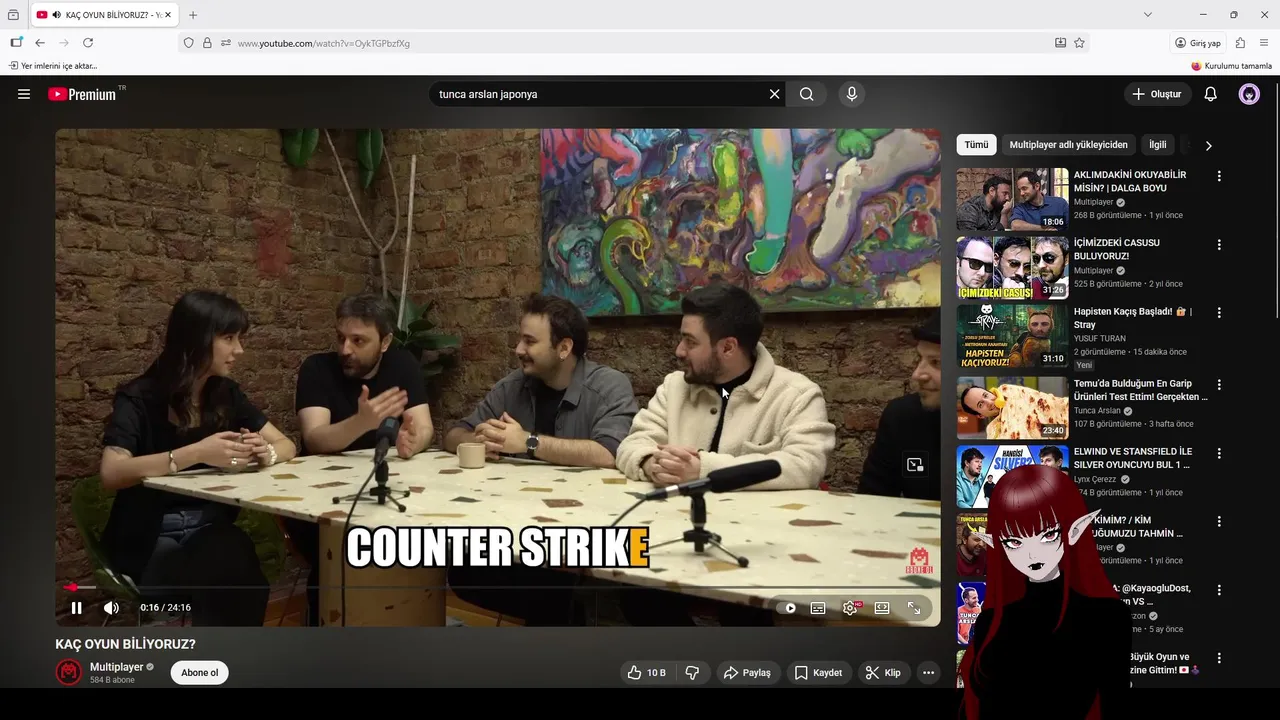The image size is (1280, 720).
Task: Toggle the autoplay switch
Action: point(788,608)
